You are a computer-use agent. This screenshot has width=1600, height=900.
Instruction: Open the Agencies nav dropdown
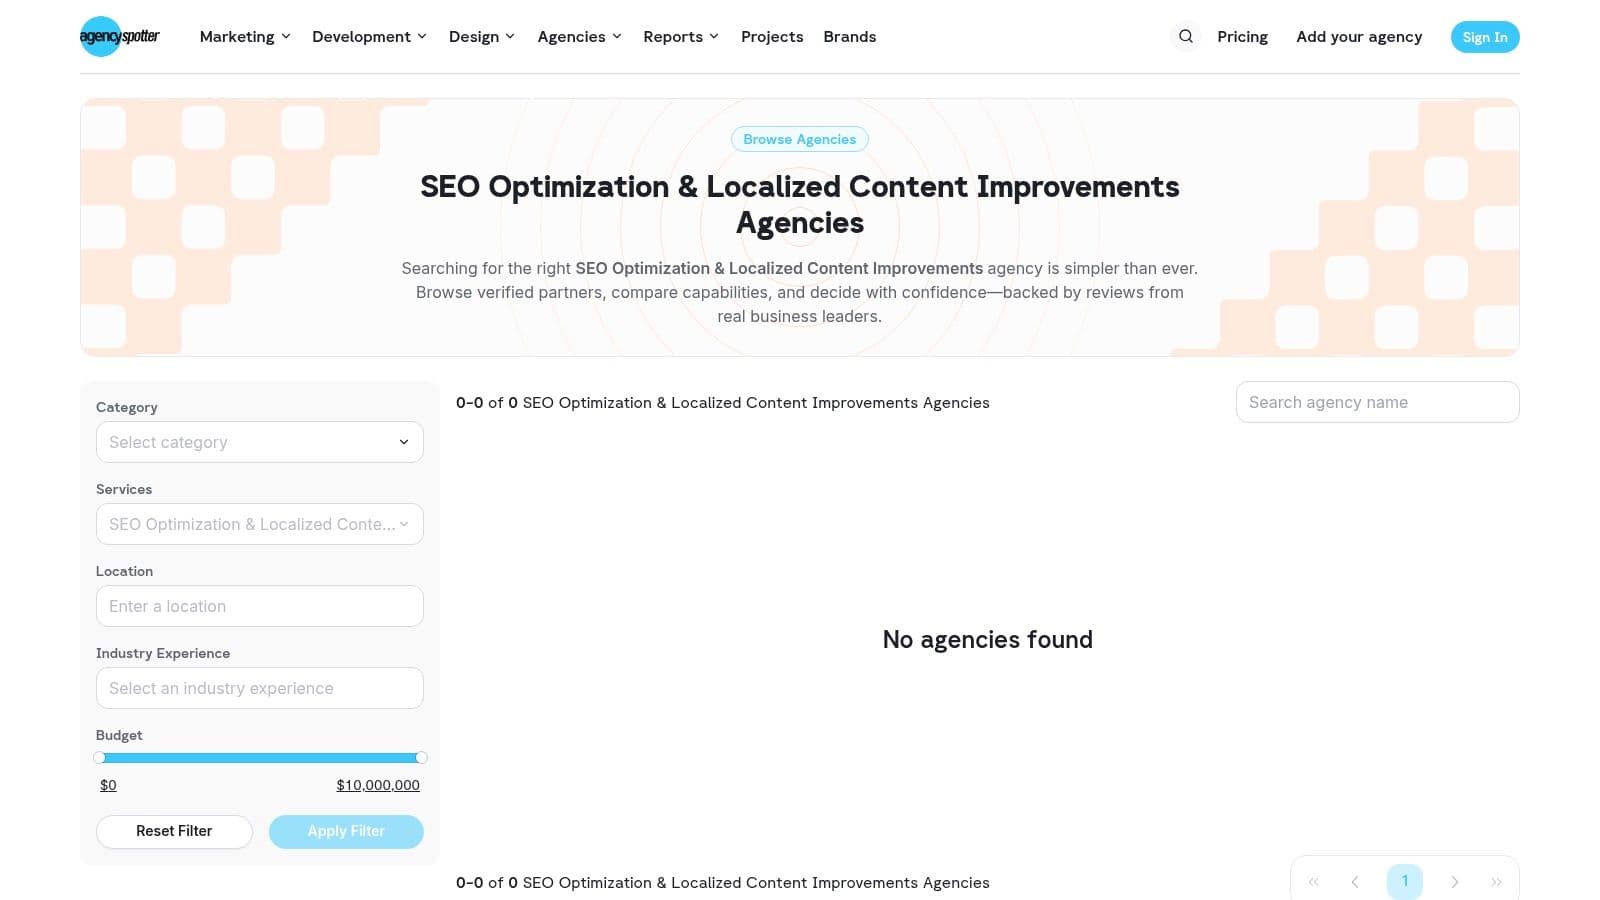[x=579, y=37]
